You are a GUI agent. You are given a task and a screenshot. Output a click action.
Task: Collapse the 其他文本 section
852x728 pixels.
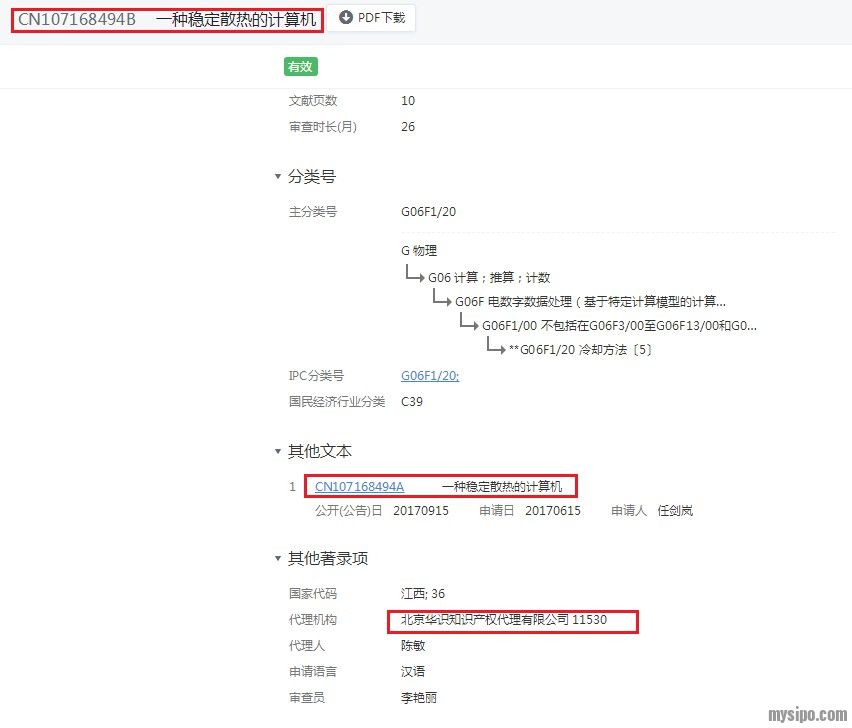(278, 452)
